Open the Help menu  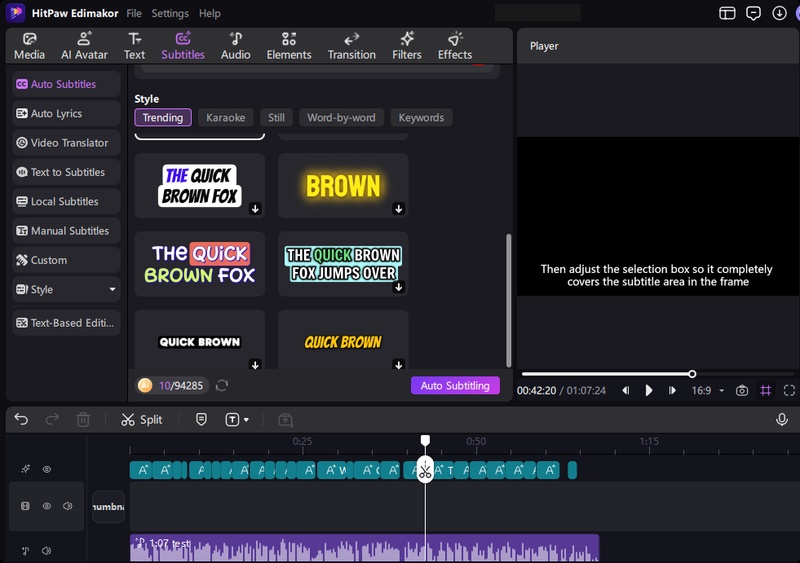210,13
